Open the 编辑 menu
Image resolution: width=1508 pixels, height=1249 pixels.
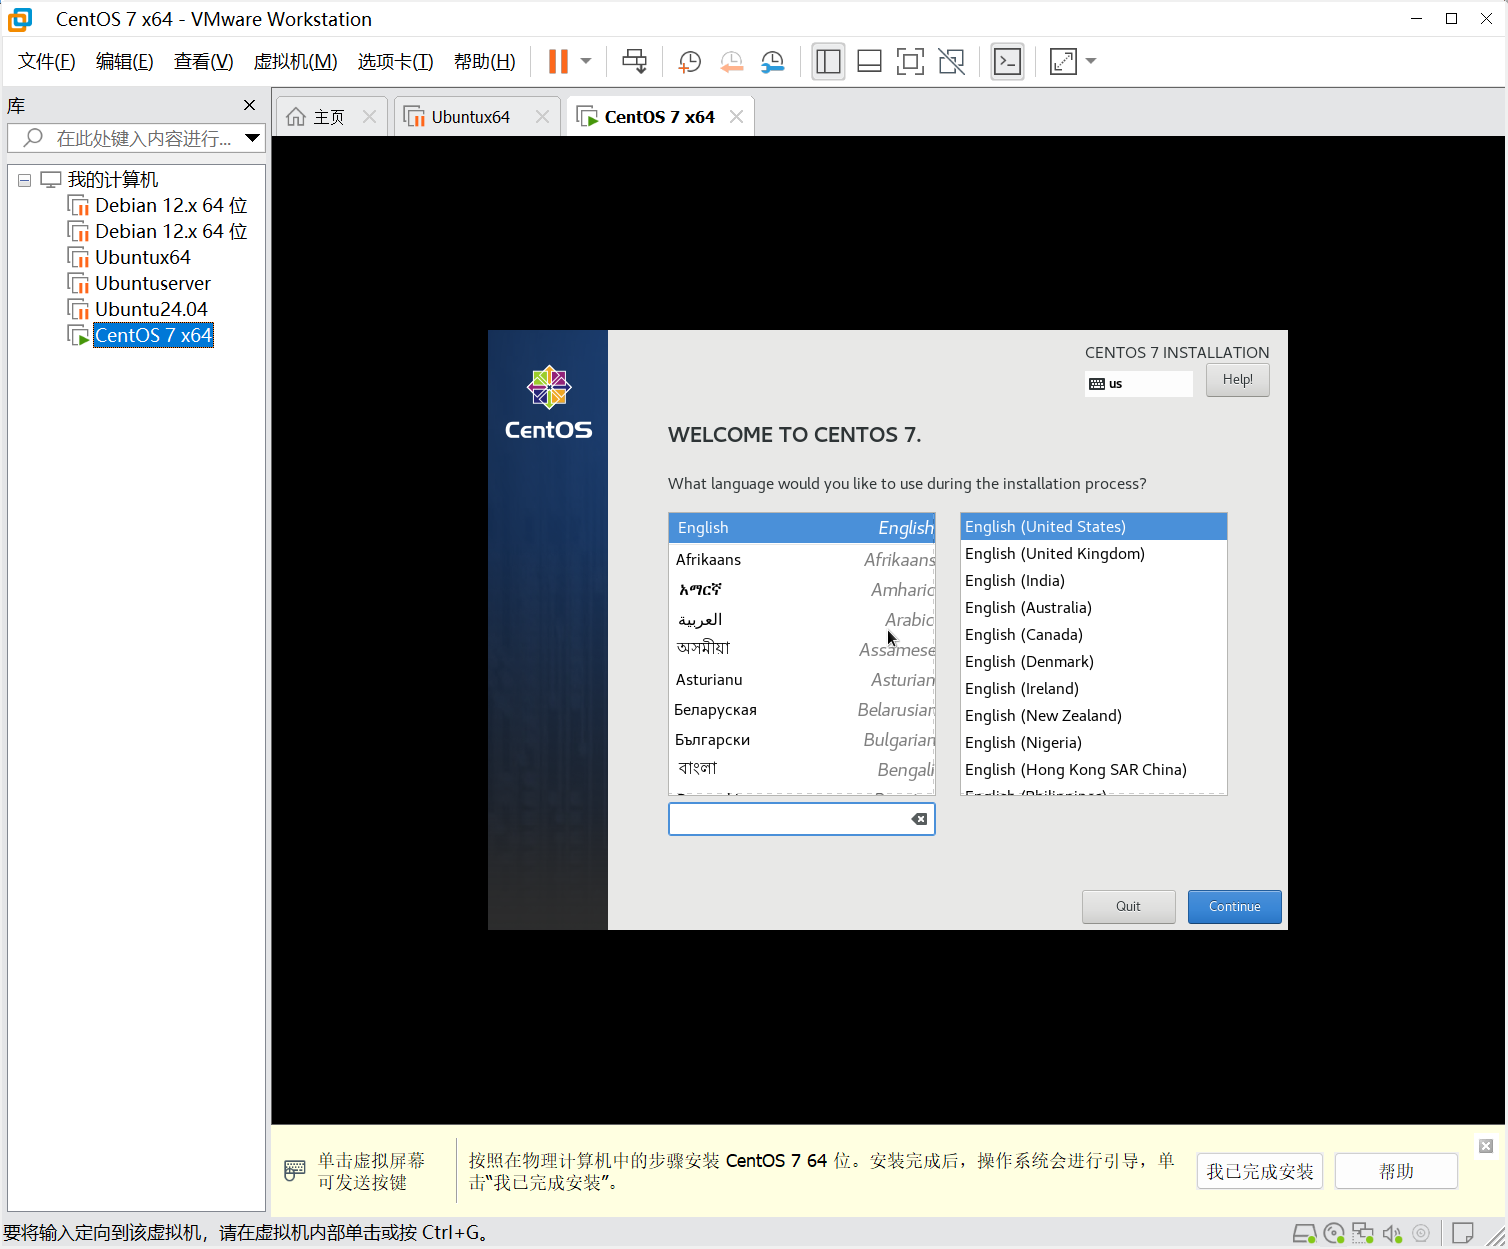pos(125,61)
